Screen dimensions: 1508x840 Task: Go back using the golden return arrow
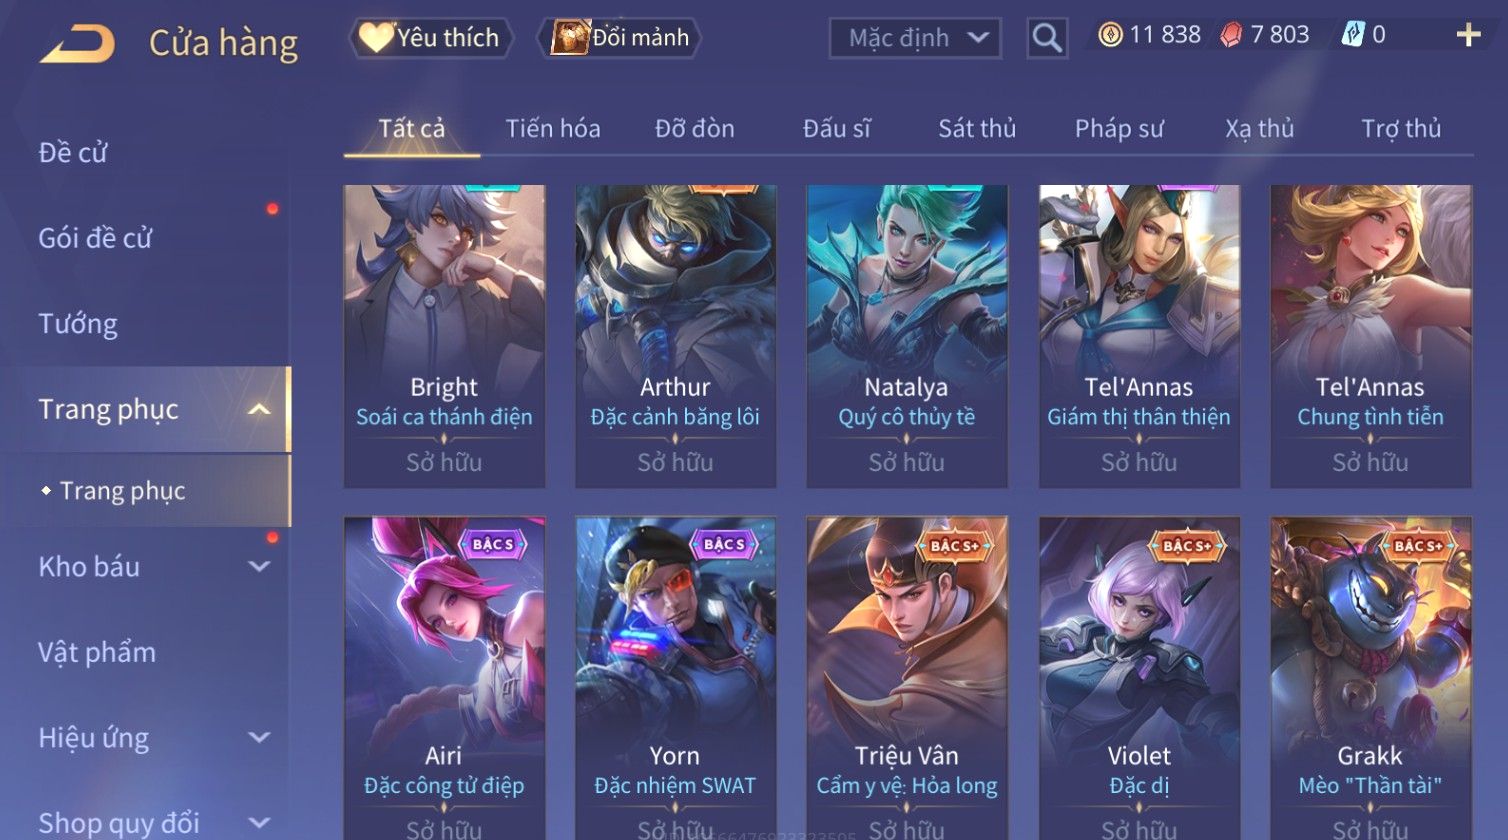pyautogui.click(x=77, y=44)
